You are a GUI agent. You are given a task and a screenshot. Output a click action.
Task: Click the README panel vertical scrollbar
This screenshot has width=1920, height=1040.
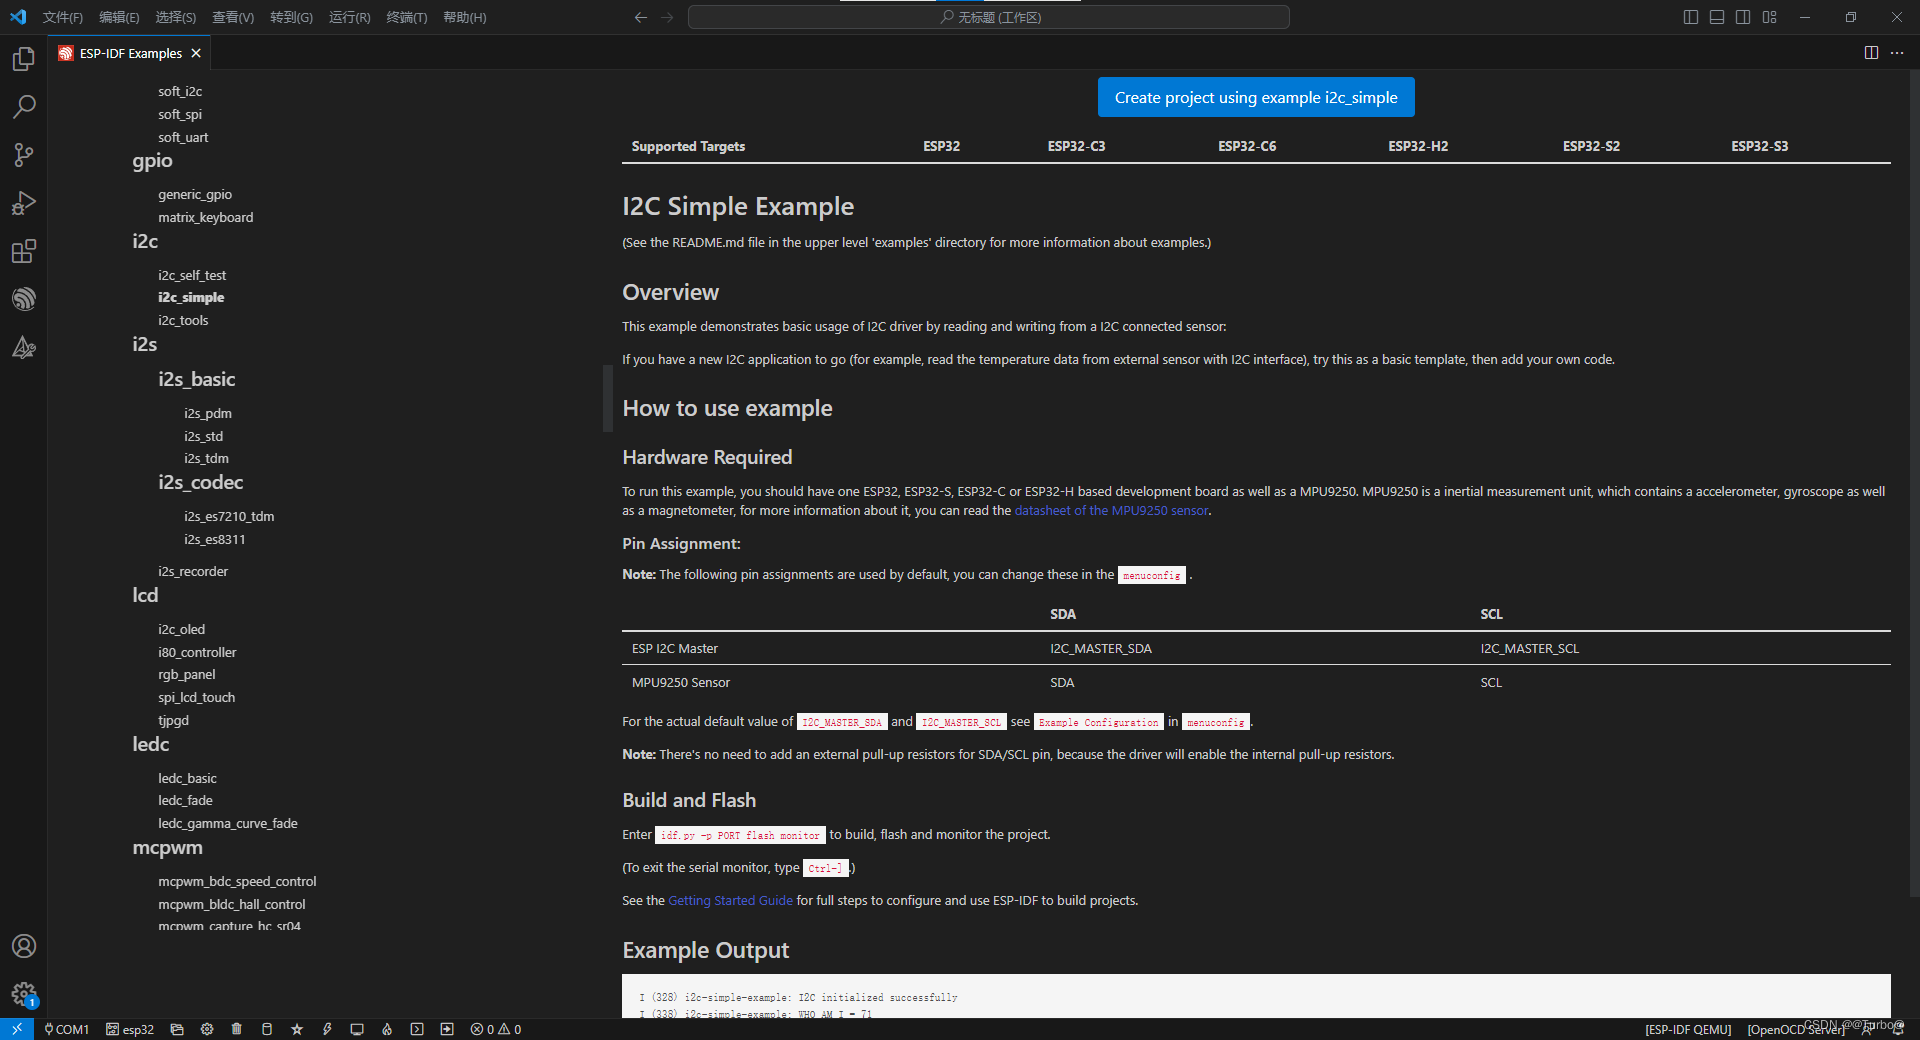(x=1914, y=483)
